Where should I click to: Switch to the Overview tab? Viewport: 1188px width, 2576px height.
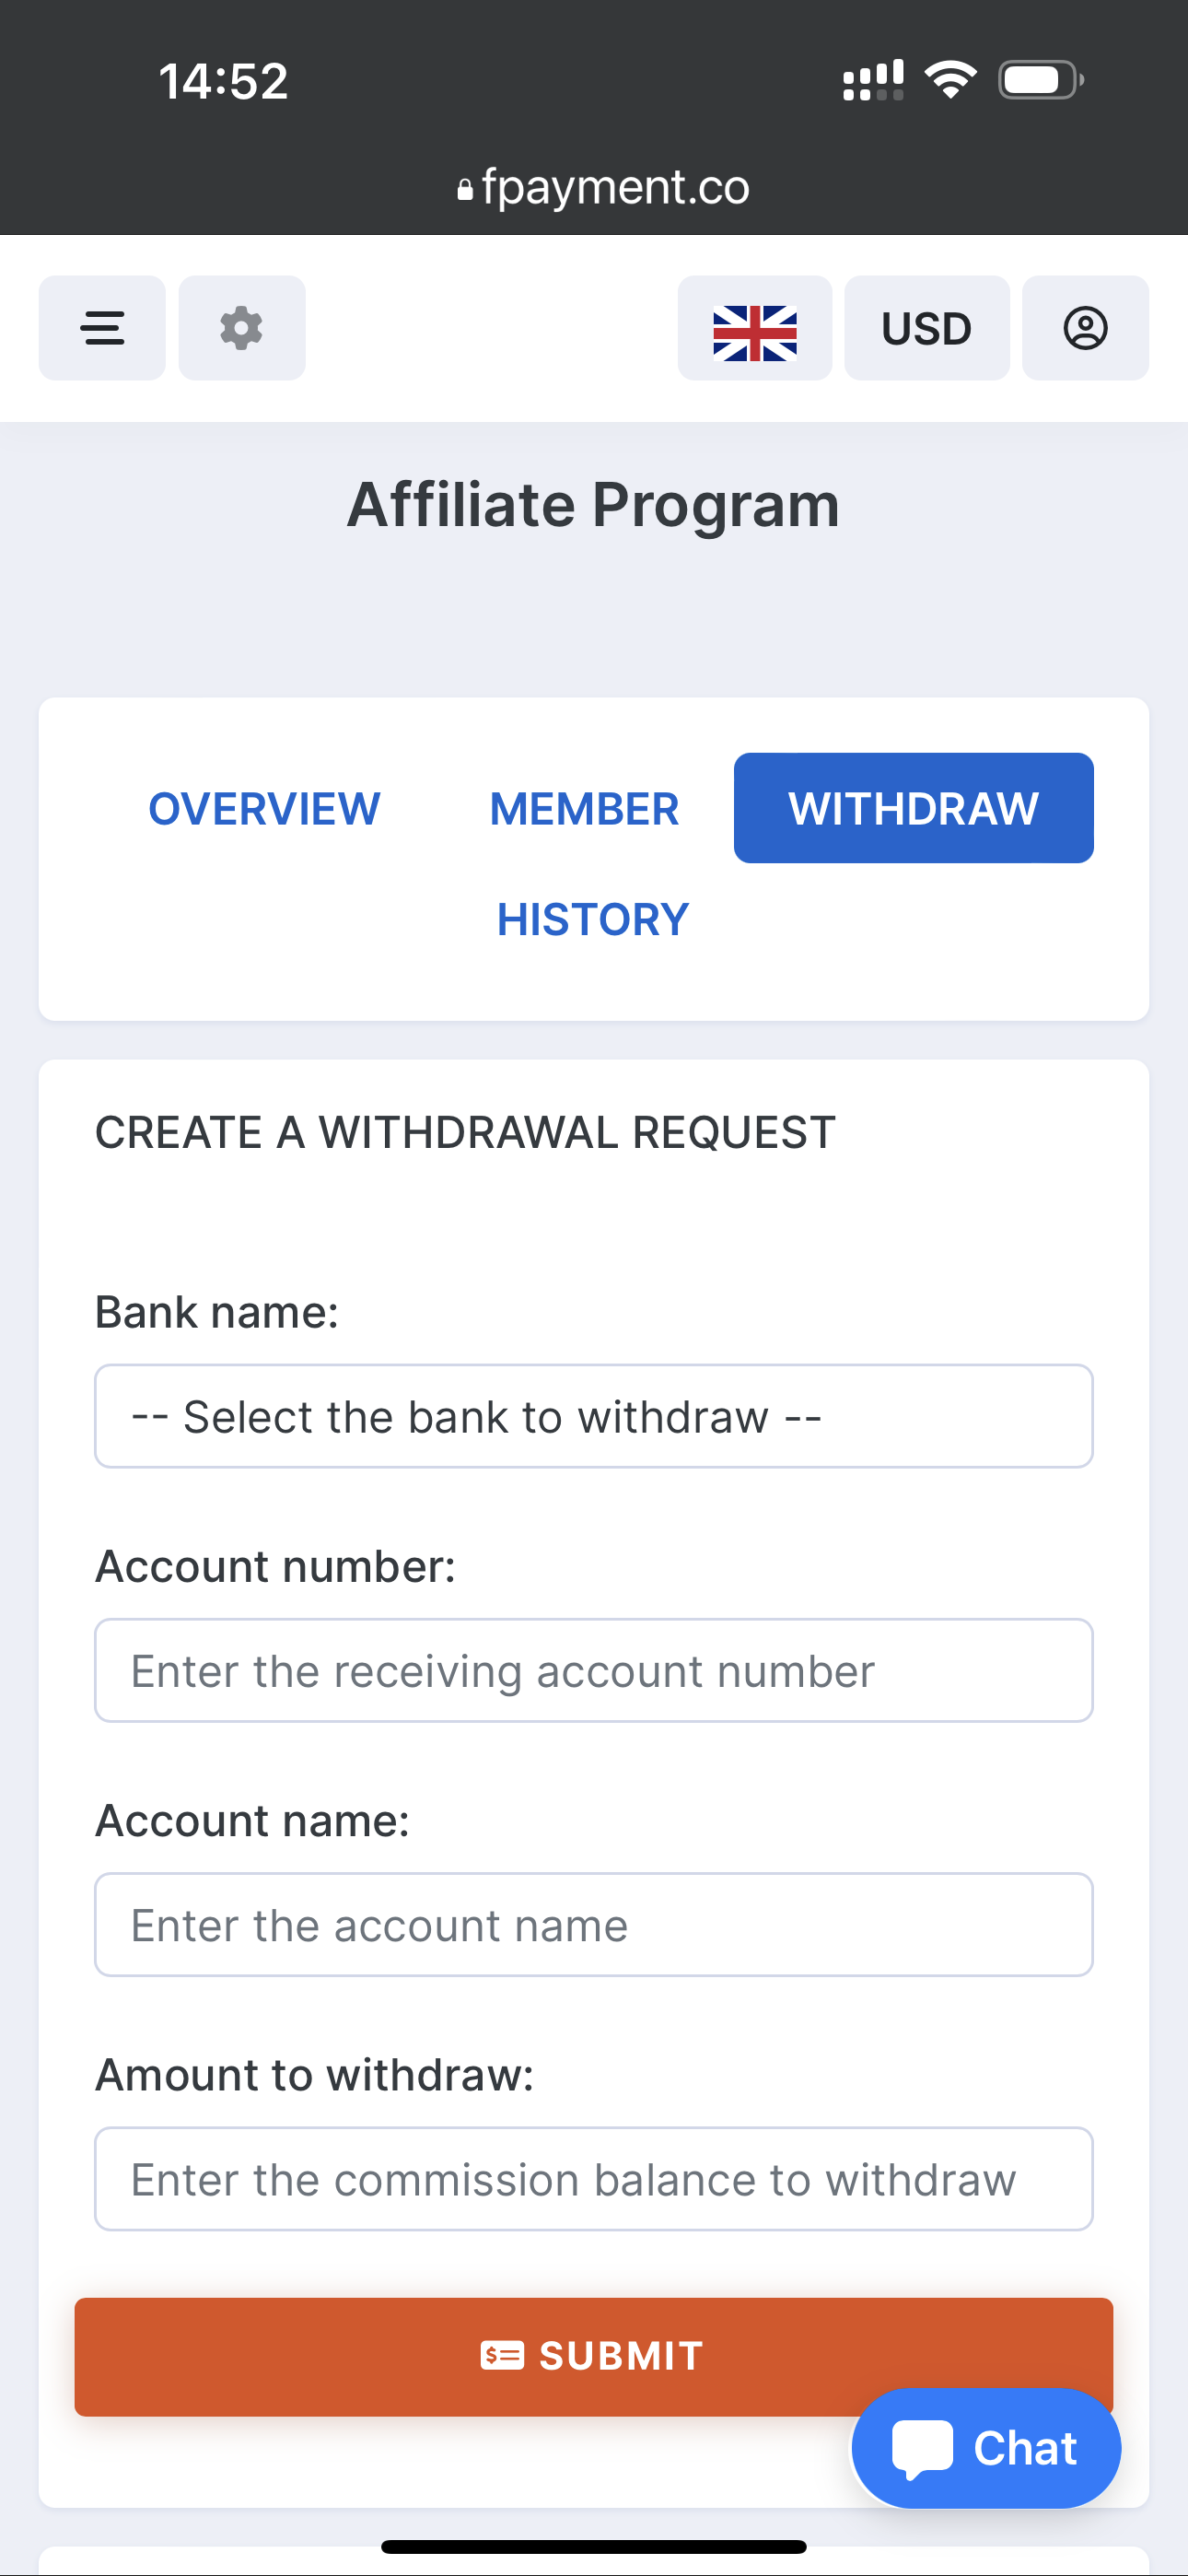coord(264,808)
